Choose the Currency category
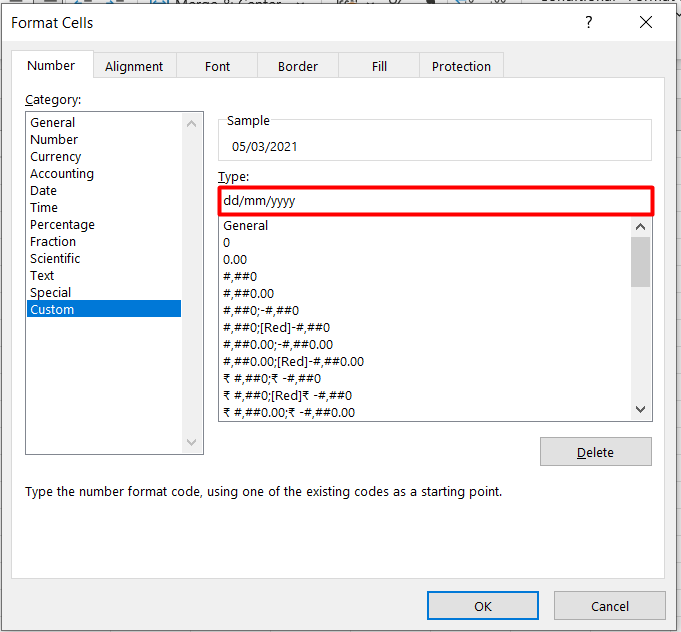The image size is (681, 632). pos(104,156)
